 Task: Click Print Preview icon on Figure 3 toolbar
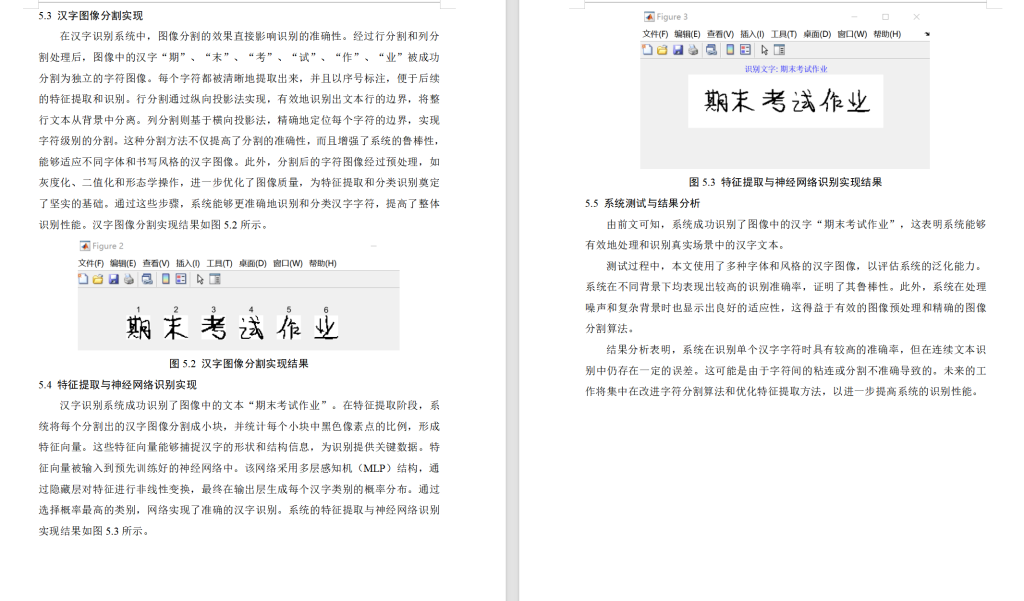tap(711, 50)
